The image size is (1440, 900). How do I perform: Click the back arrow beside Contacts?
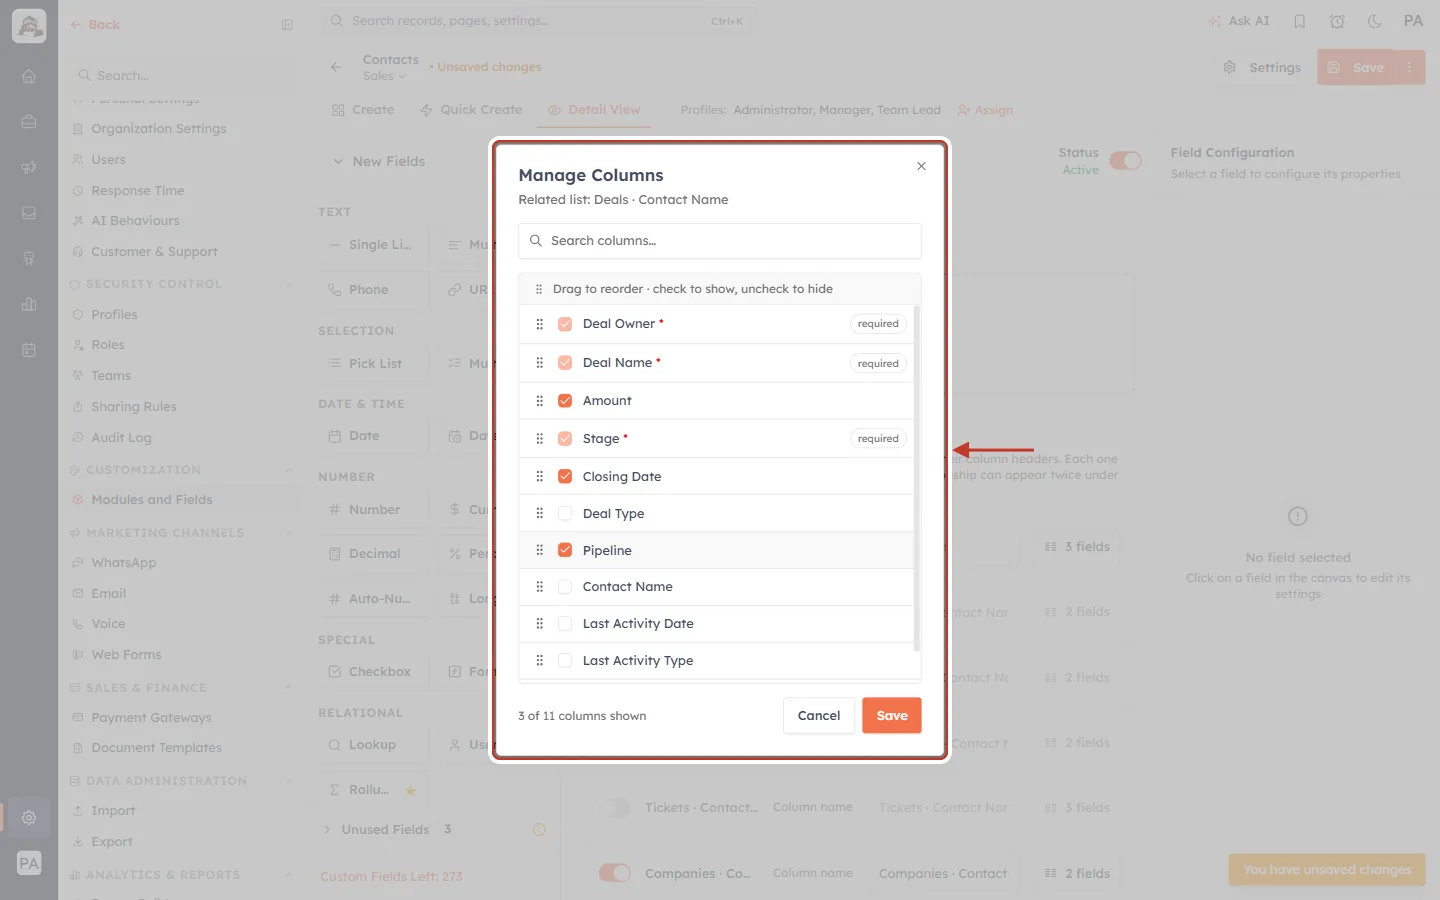click(x=336, y=67)
